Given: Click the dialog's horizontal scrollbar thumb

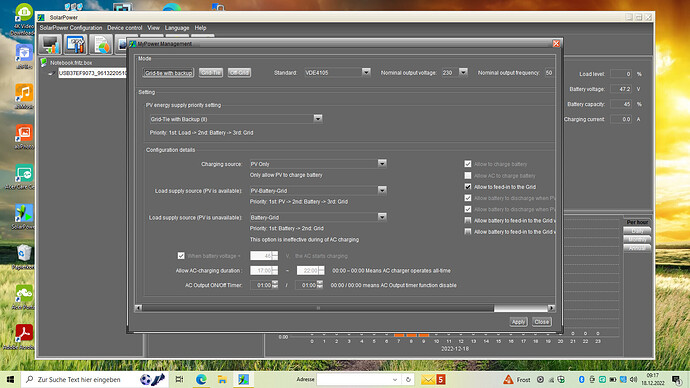Looking at the screenshot, I should 318,308.
